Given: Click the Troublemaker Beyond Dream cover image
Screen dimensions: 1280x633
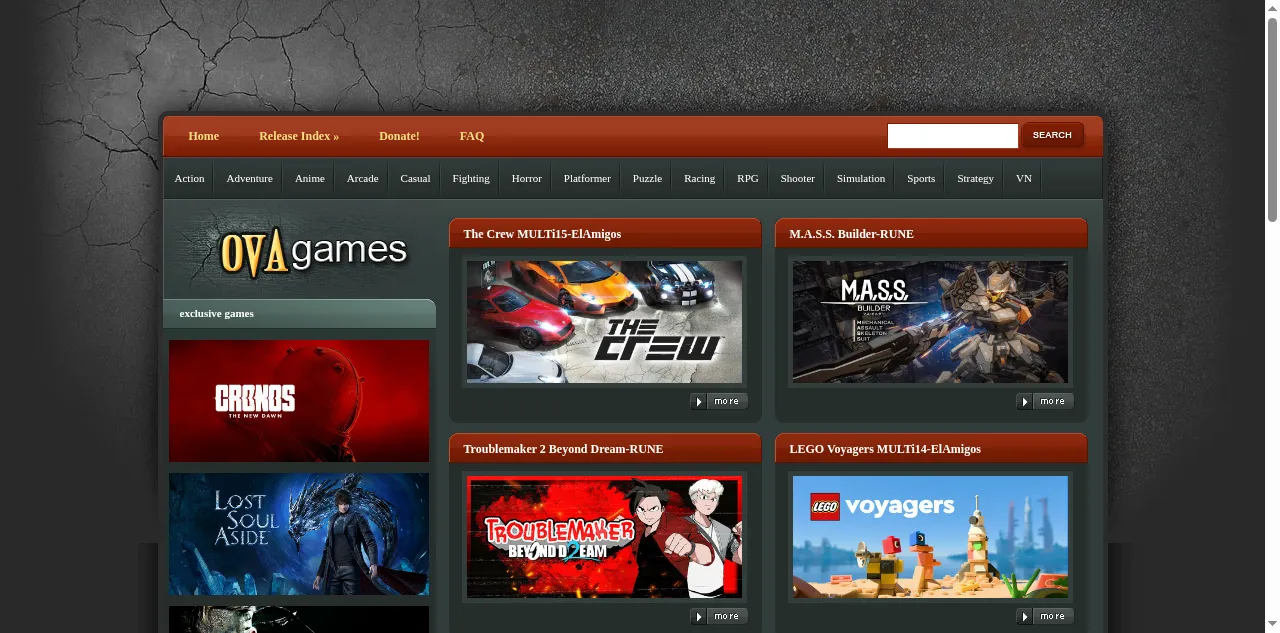Looking at the screenshot, I should click(x=604, y=537).
